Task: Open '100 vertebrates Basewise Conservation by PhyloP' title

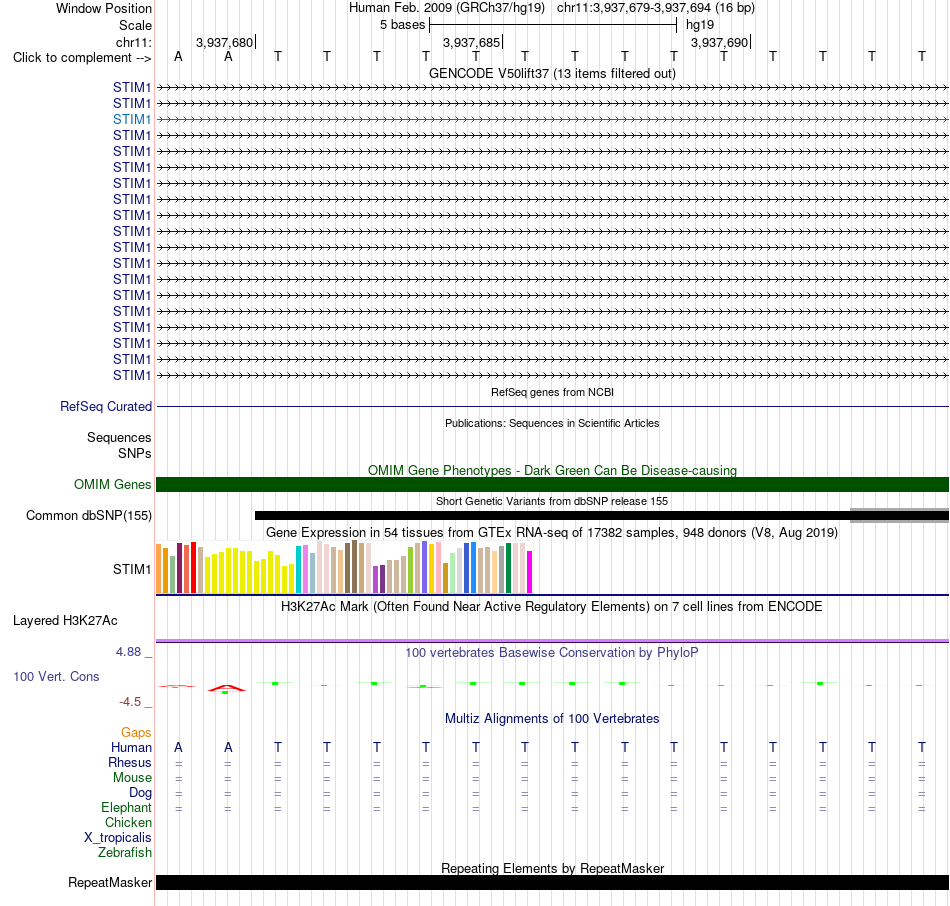Action: (552, 653)
